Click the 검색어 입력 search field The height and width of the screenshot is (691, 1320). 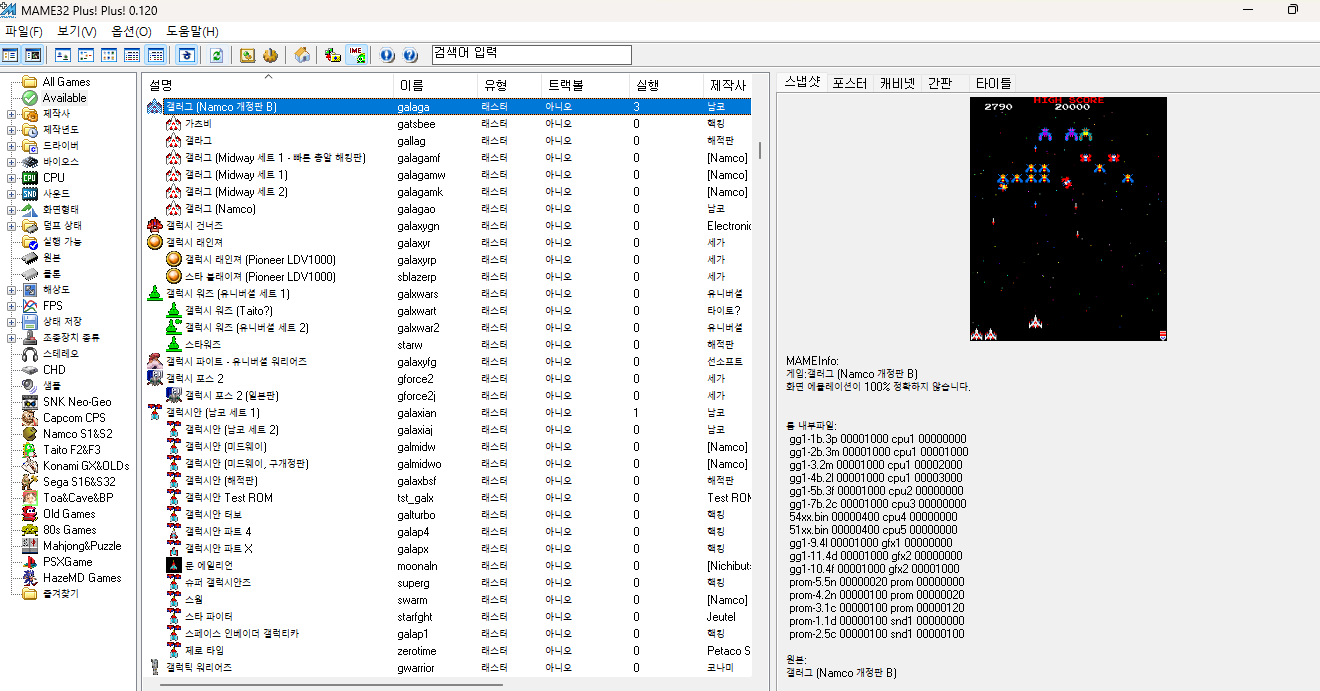531,54
